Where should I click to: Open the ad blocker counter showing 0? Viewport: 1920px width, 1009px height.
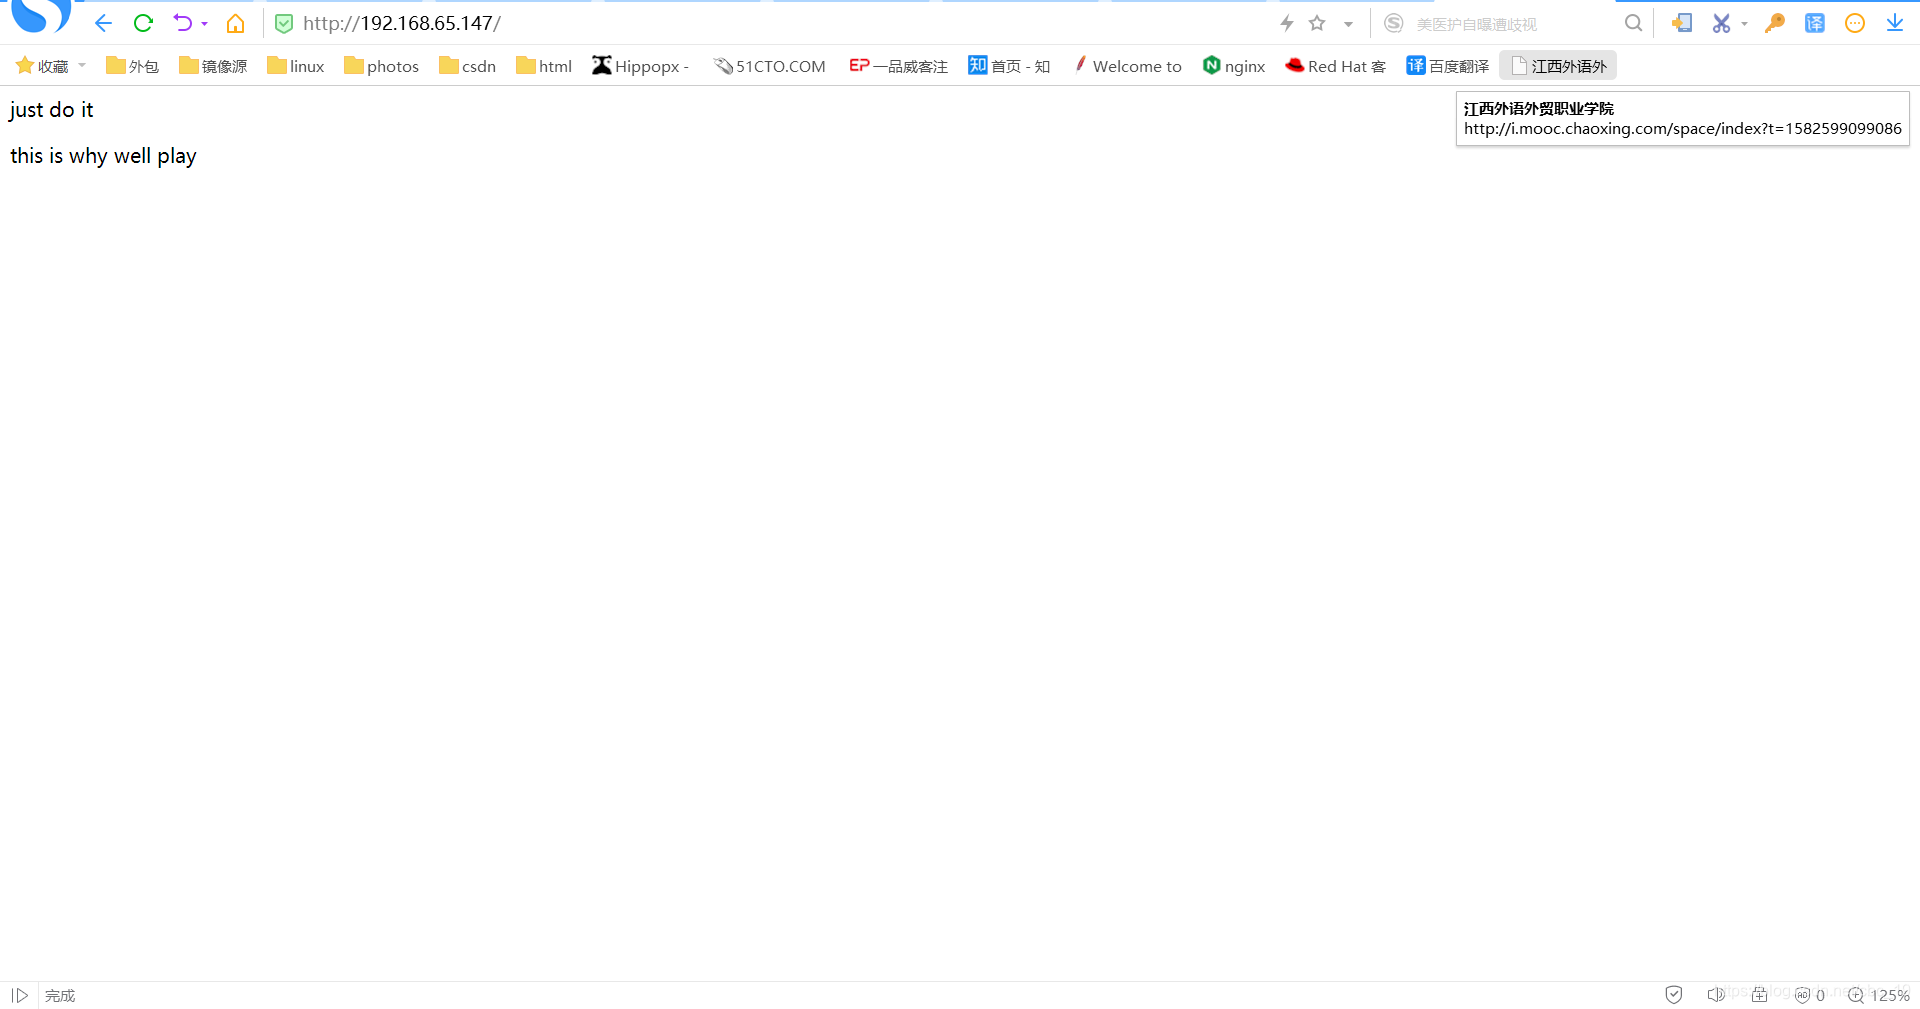1810,995
